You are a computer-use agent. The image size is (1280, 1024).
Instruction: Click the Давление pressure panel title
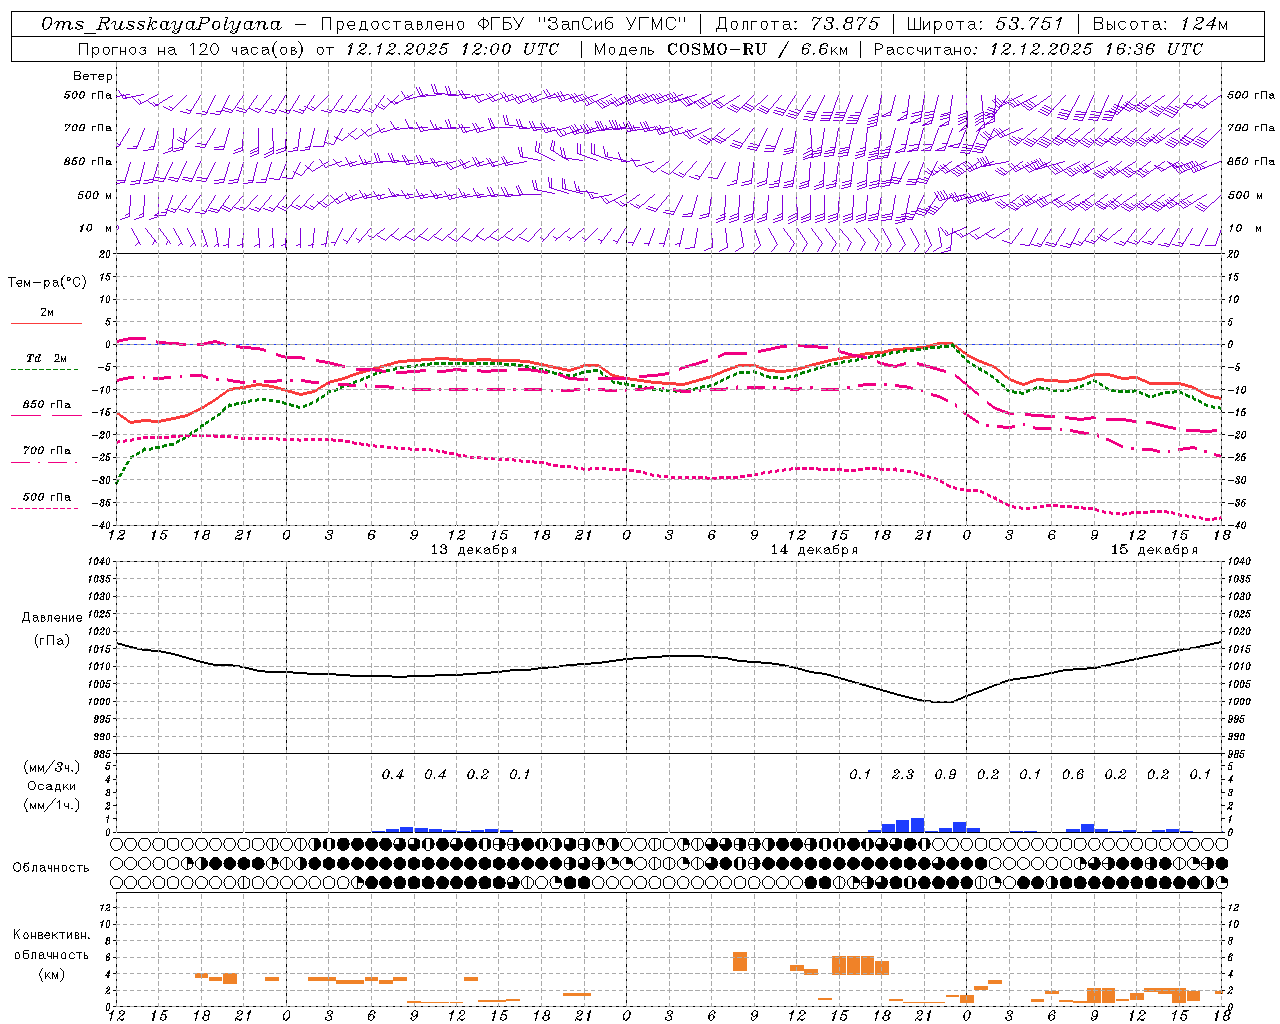click(x=52, y=618)
